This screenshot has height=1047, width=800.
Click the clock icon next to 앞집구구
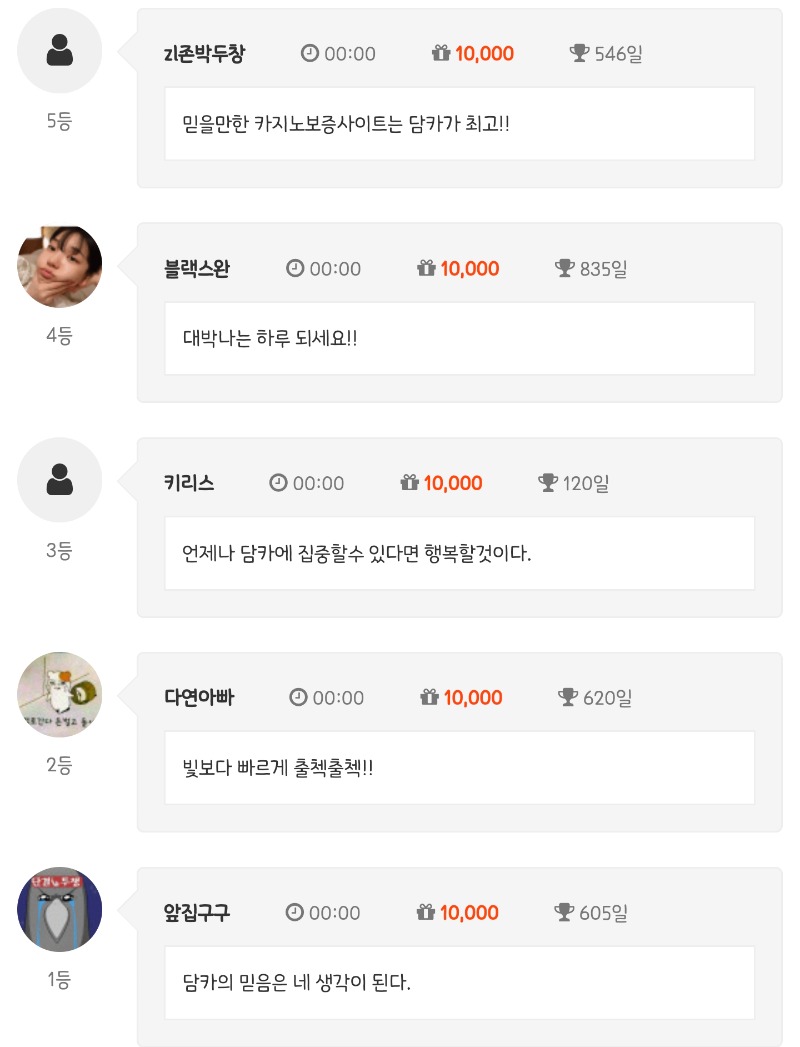tap(295, 912)
